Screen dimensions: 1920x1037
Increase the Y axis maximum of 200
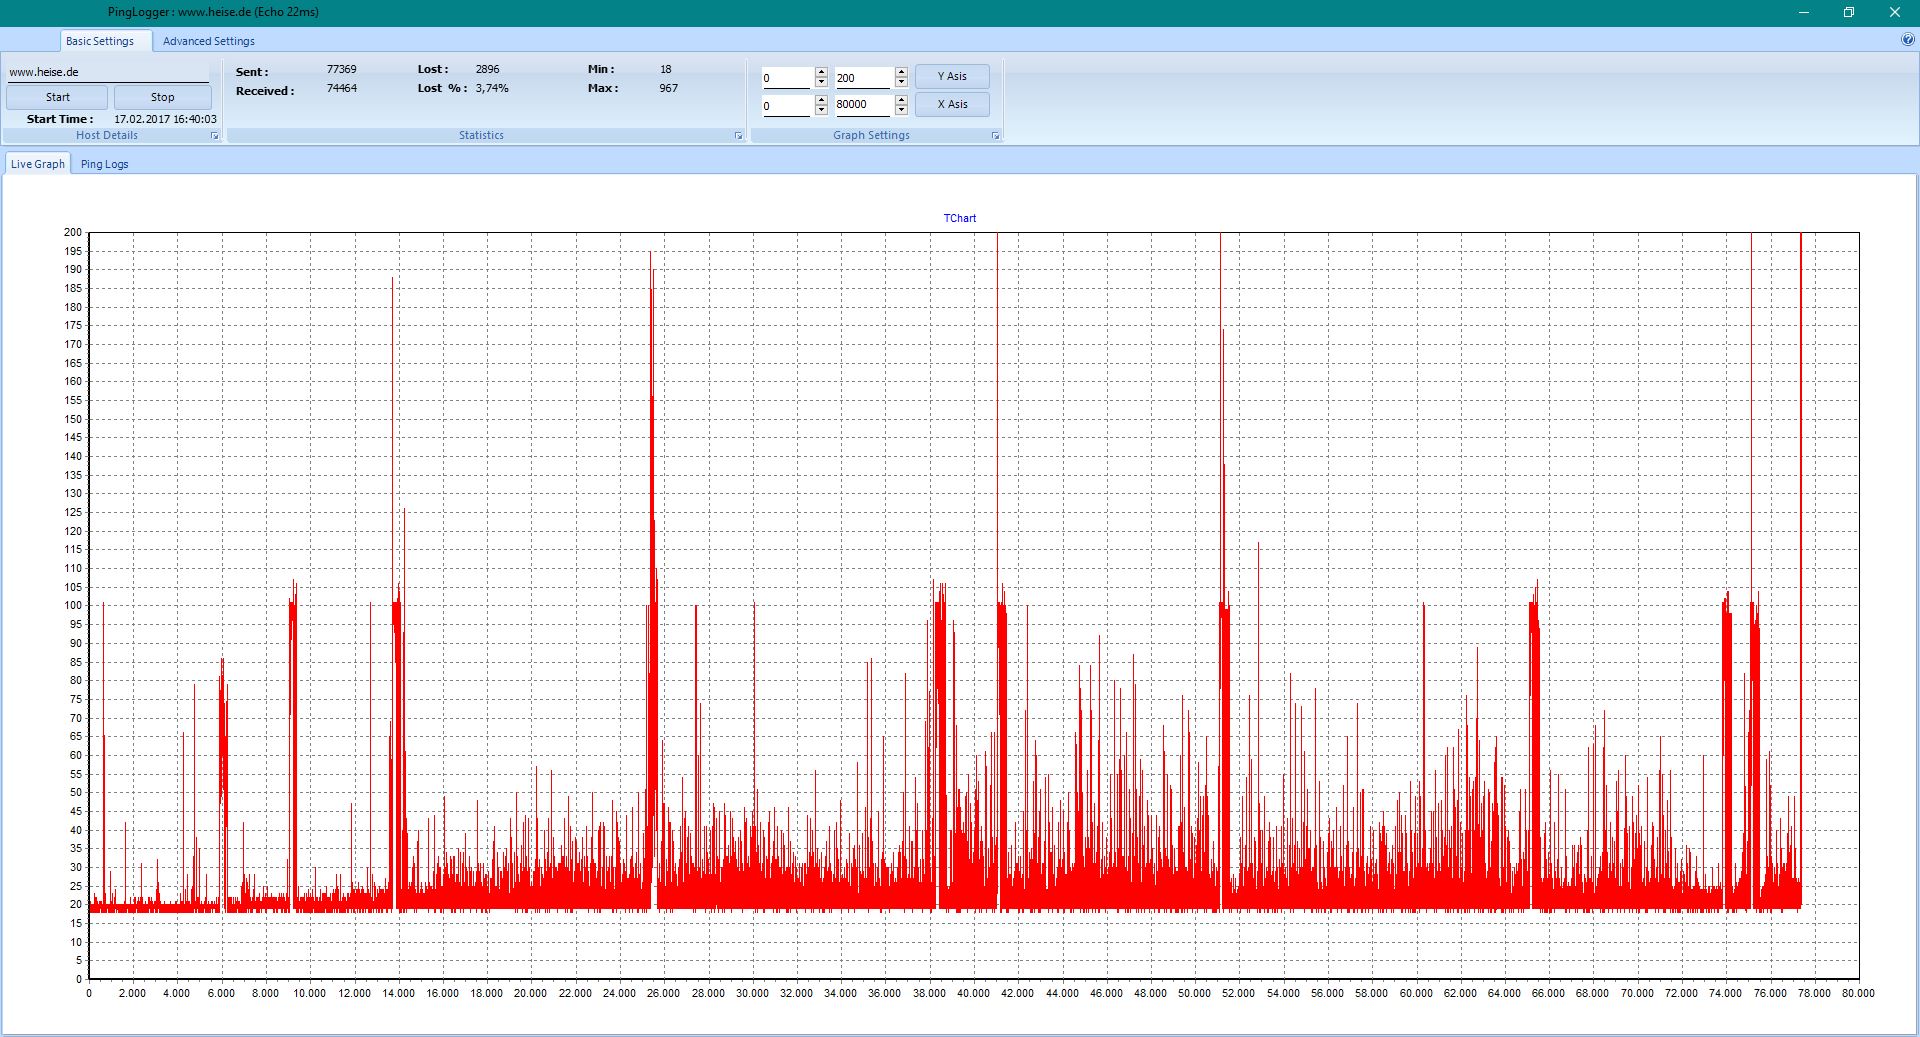pos(901,72)
